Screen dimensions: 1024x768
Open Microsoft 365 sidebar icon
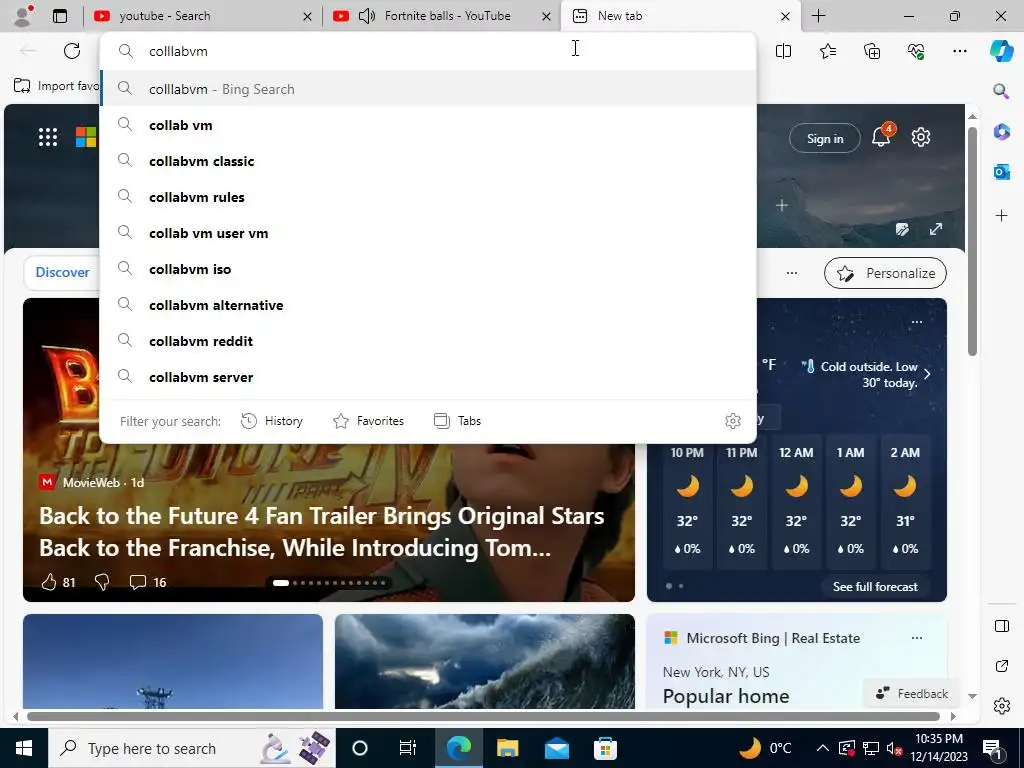click(1002, 132)
